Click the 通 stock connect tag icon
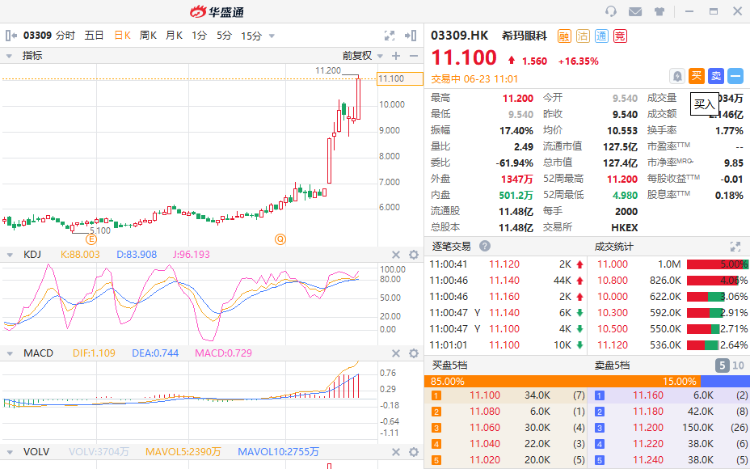Screen dimensions: 750x469 point(601,36)
